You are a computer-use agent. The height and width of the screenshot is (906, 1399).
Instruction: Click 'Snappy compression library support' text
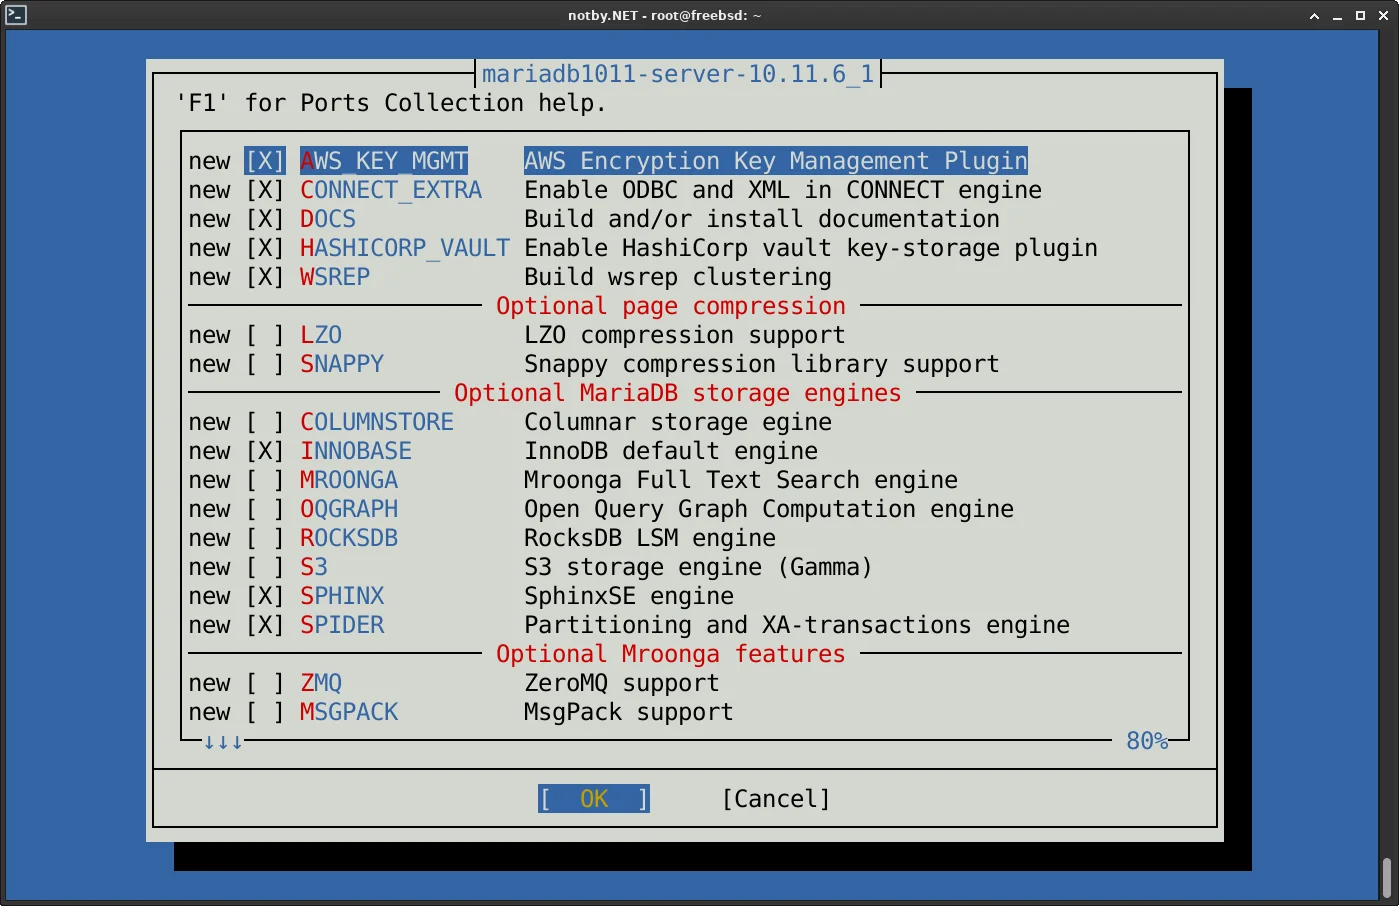click(762, 364)
